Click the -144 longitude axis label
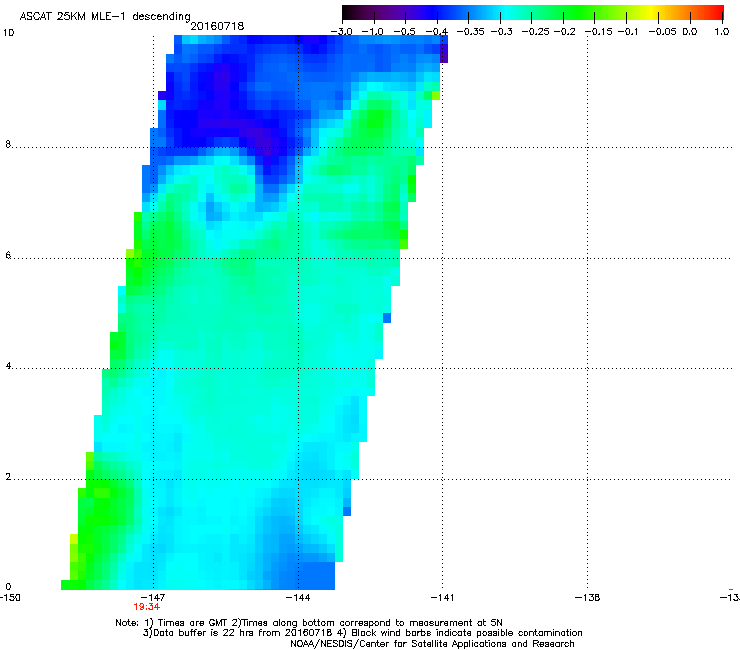Image resolution: width=740 pixels, height=650 pixels. pos(298,598)
